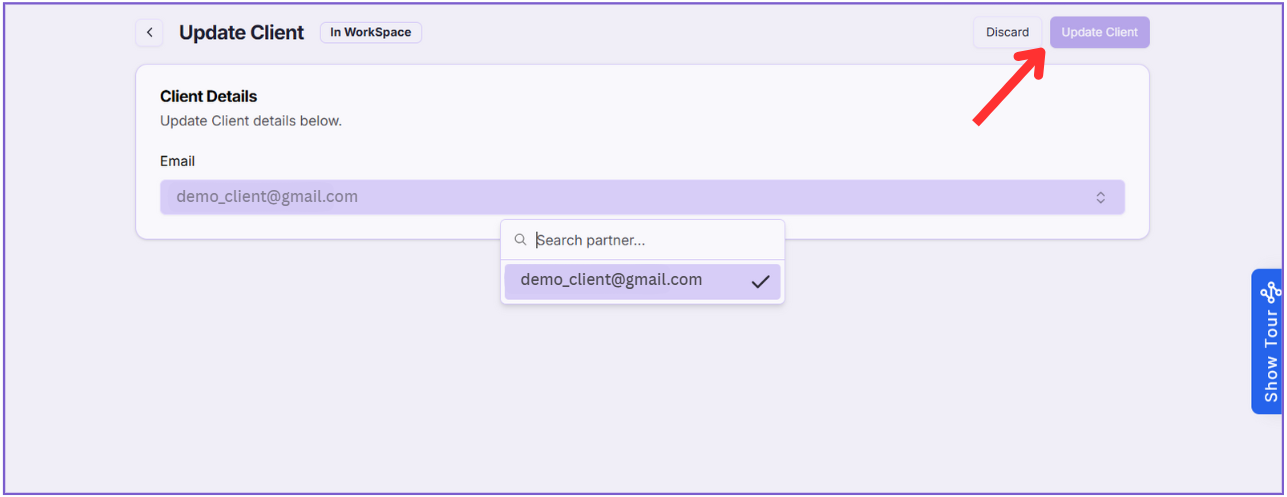
Task: Click the checkmark next to demo_client@gmail.com option
Action: [760, 282]
